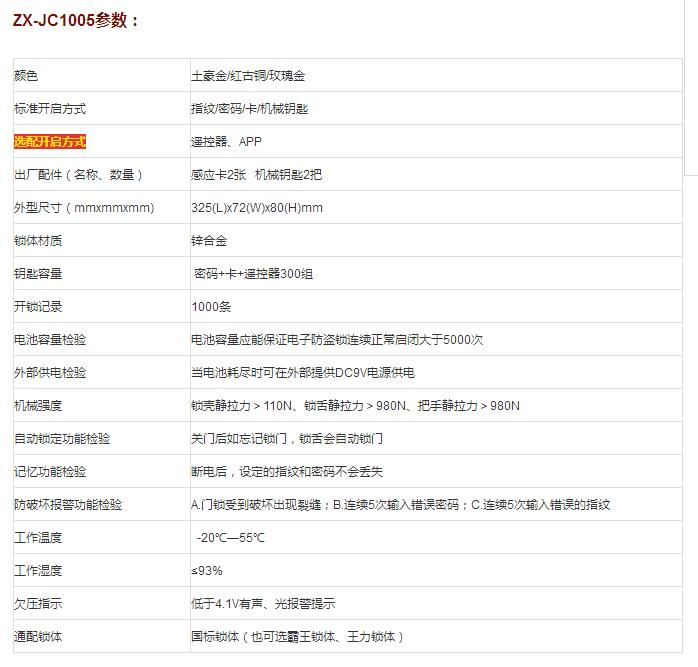This screenshot has height=667, width=698.
Task: Select the 锌合金 material value
Action: [209, 241]
